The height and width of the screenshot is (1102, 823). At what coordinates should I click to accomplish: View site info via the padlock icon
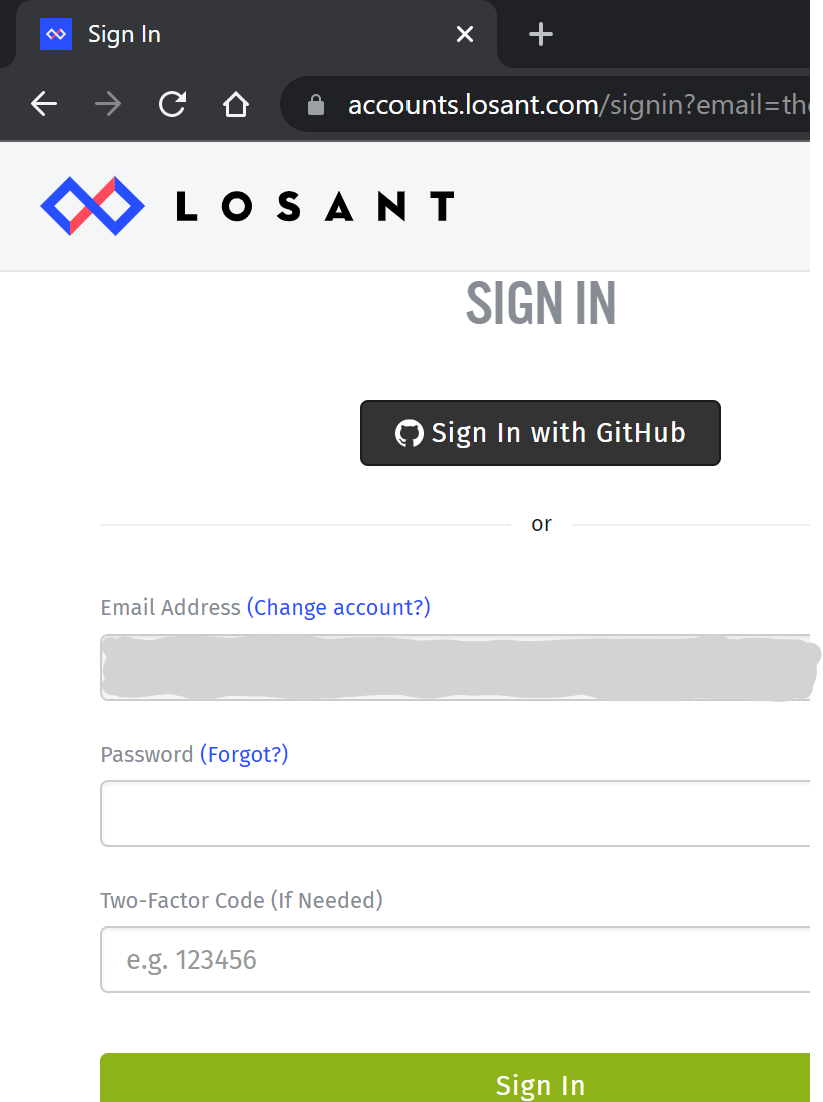[316, 105]
